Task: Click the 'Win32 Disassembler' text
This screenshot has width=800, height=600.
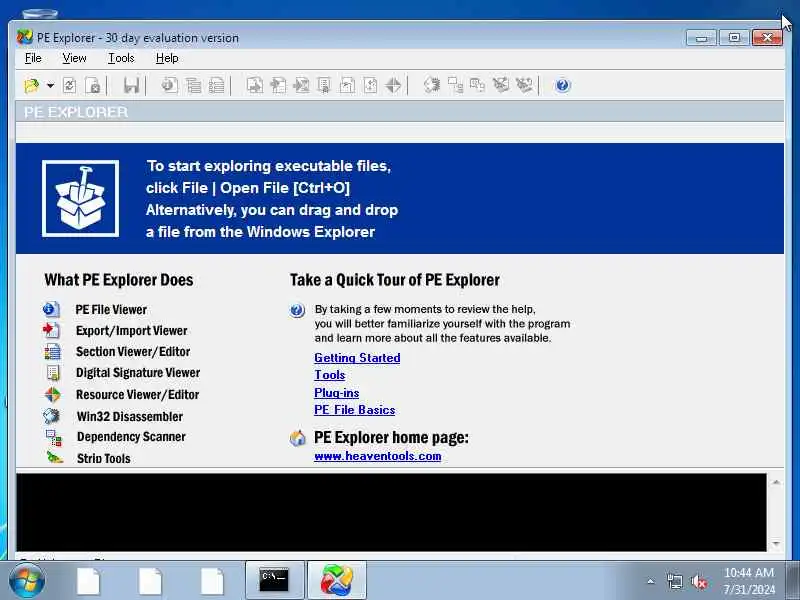Action: coord(130,416)
